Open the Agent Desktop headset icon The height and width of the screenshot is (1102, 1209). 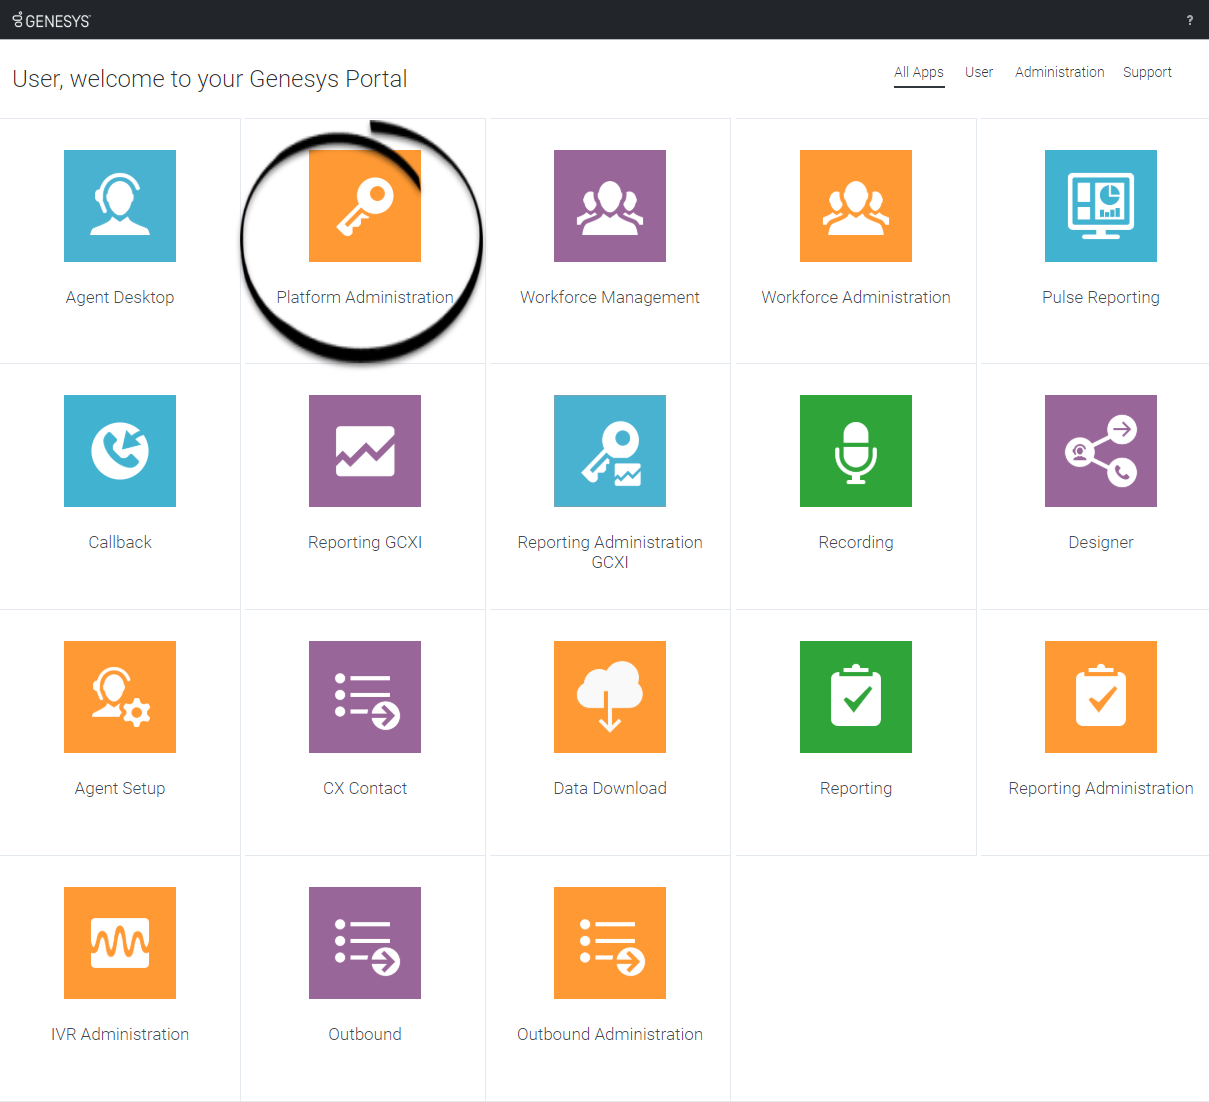tap(120, 206)
